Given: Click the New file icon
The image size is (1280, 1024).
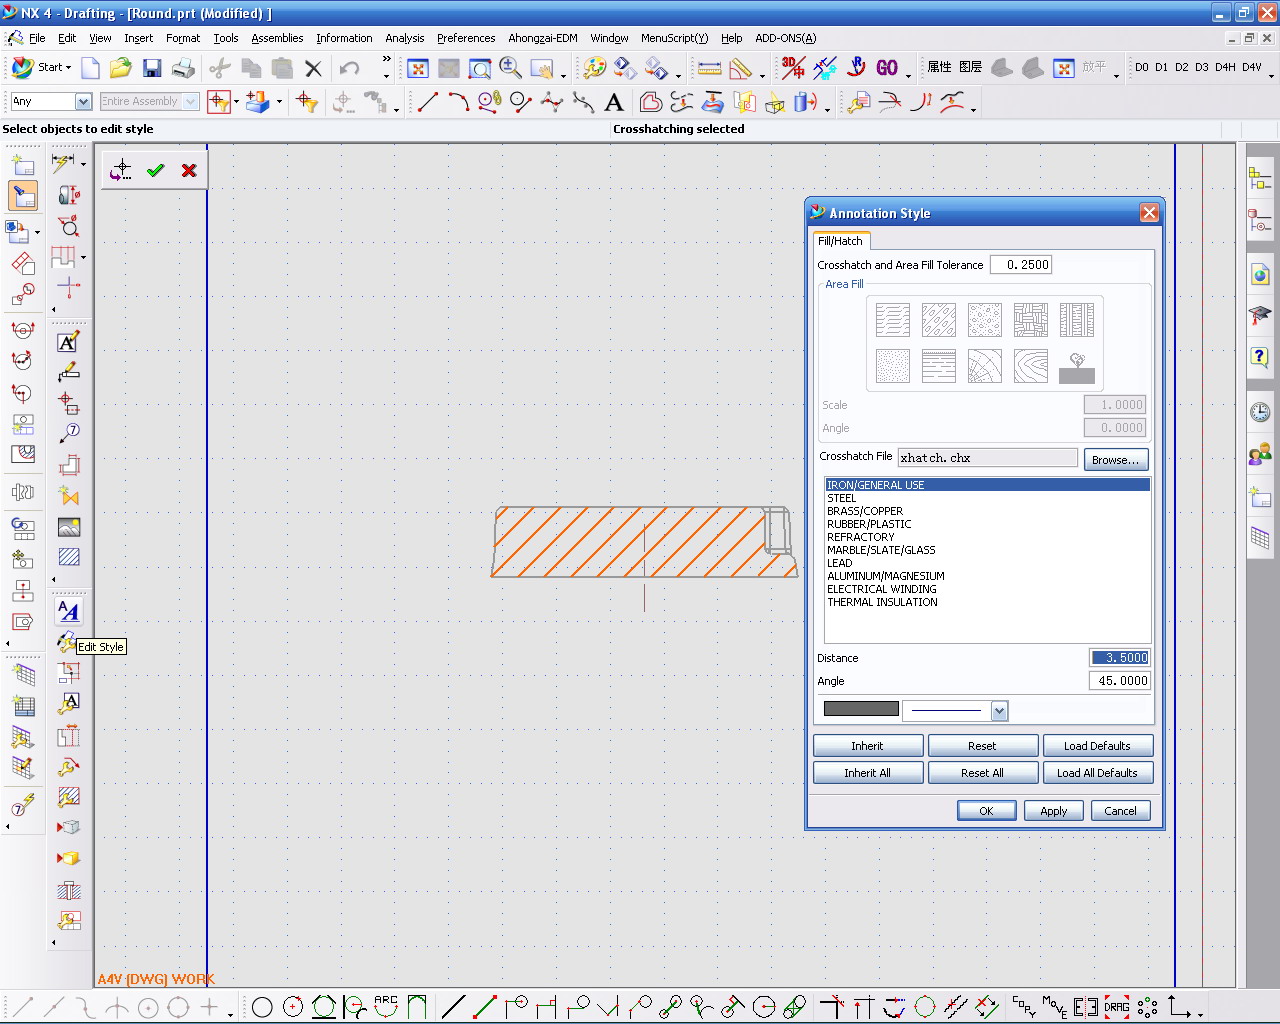Looking at the screenshot, I should 91,68.
